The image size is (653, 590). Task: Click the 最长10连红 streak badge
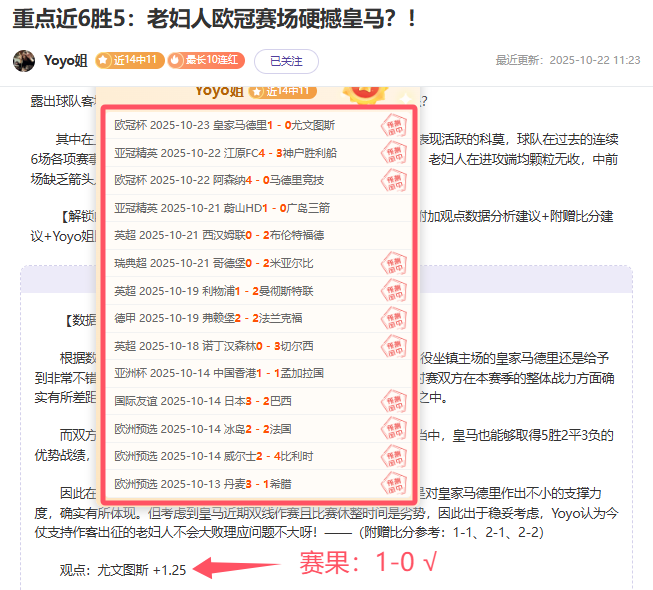pos(206,61)
